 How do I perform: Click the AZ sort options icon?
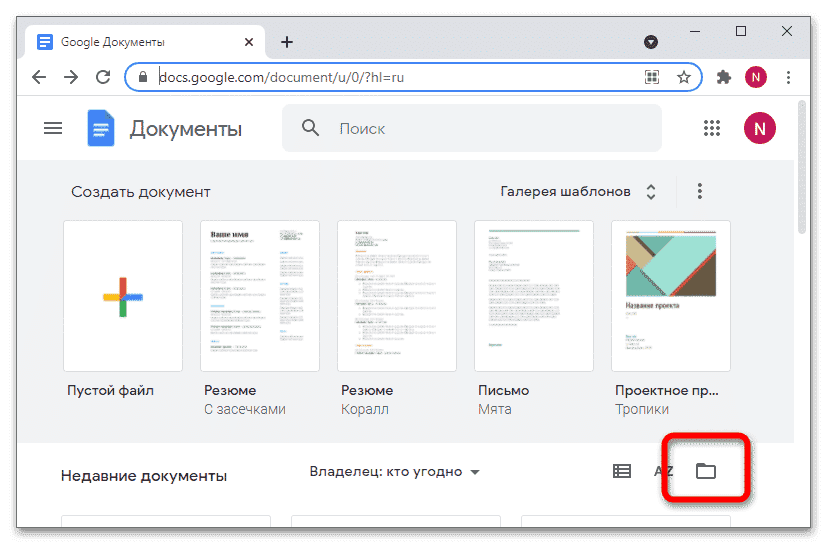tap(663, 471)
